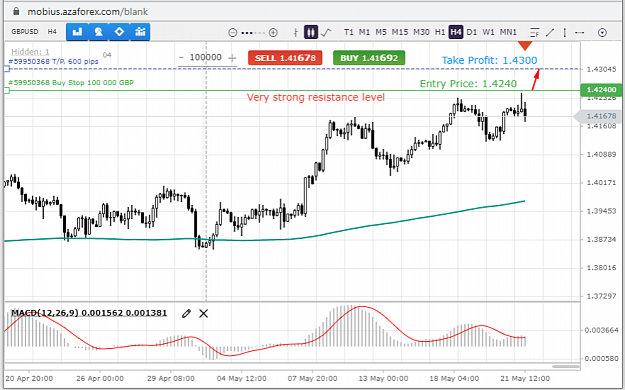Click the 100000 volume input field

coord(206,57)
